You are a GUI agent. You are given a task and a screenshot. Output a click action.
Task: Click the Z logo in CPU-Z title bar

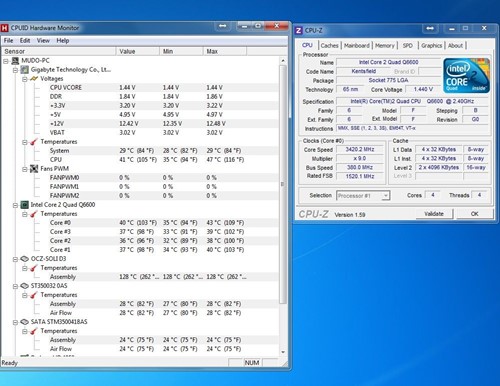click(298, 31)
